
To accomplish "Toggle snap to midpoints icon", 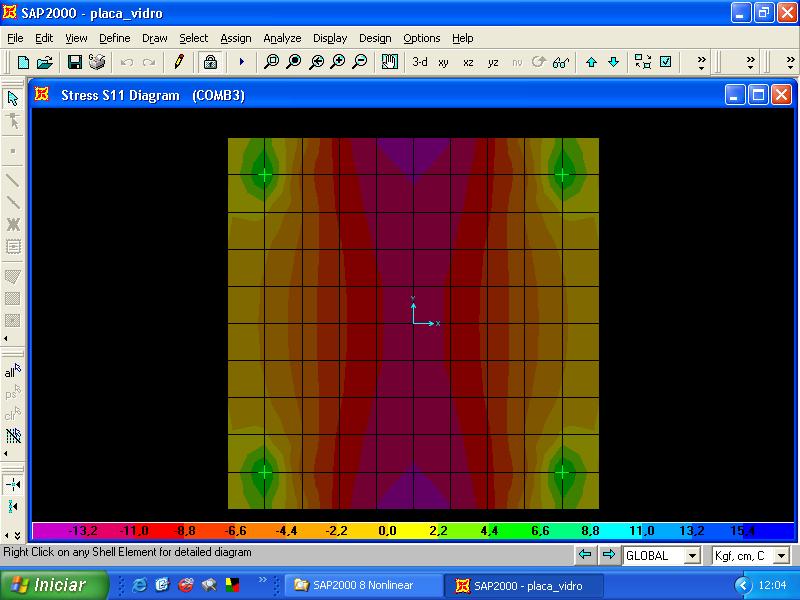I will click(13, 507).
